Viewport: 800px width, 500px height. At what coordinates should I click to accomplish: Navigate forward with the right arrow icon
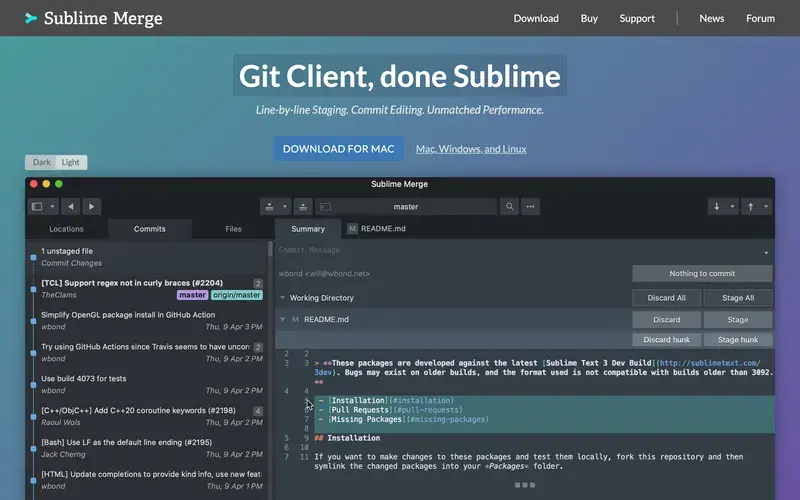pyautogui.click(x=92, y=207)
